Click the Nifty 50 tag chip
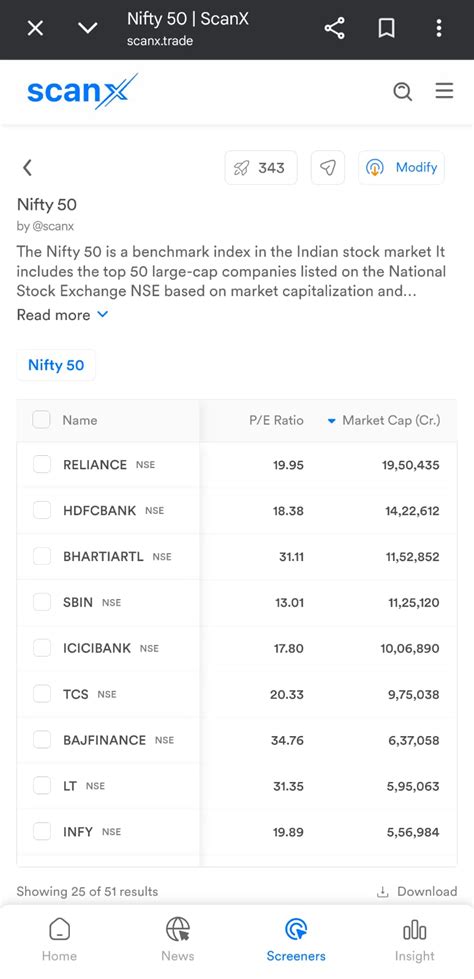The height and width of the screenshot is (979, 474). pos(56,365)
